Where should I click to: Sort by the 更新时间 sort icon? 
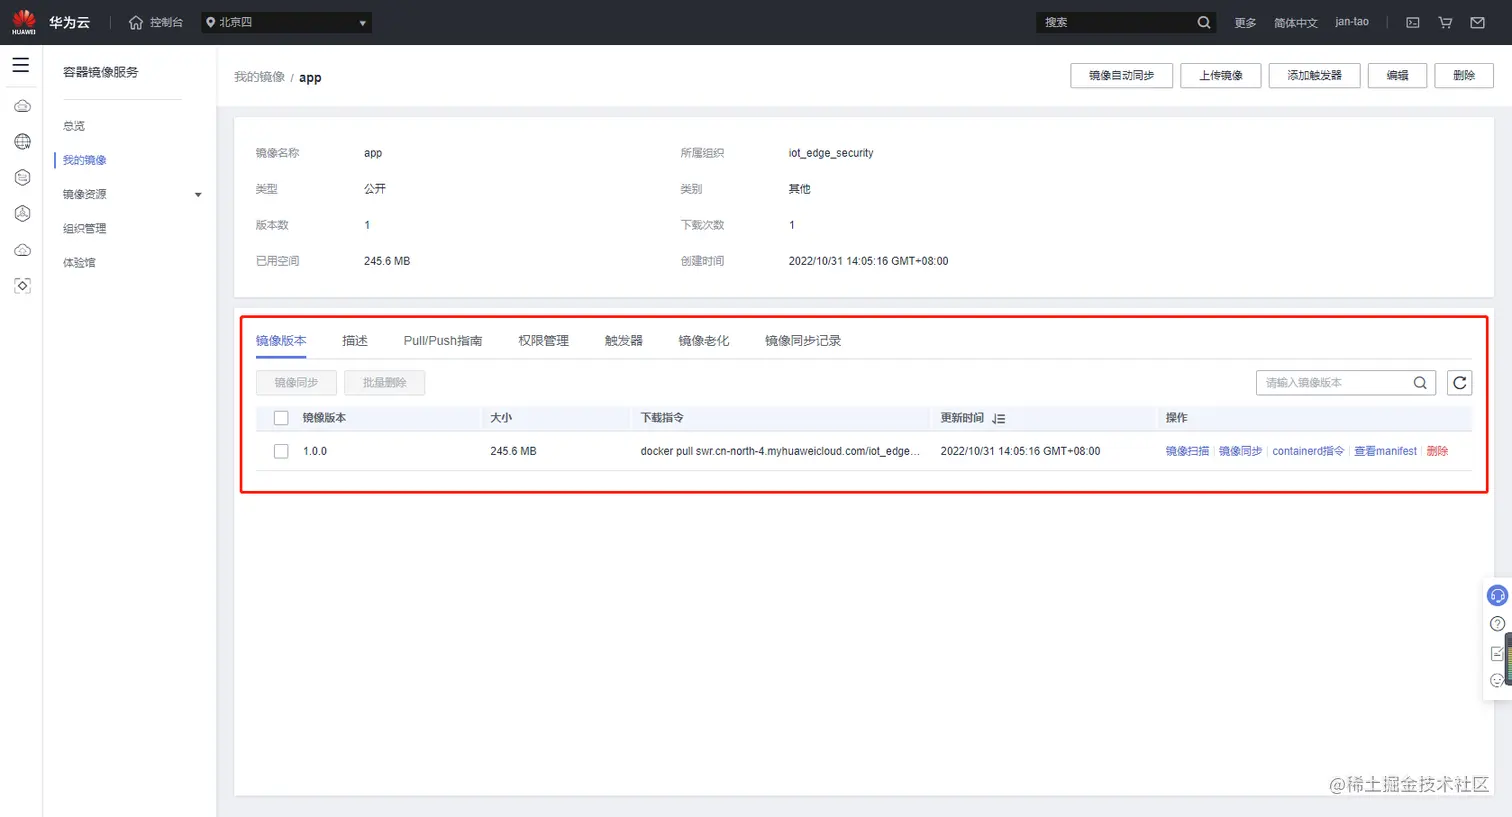[999, 419]
